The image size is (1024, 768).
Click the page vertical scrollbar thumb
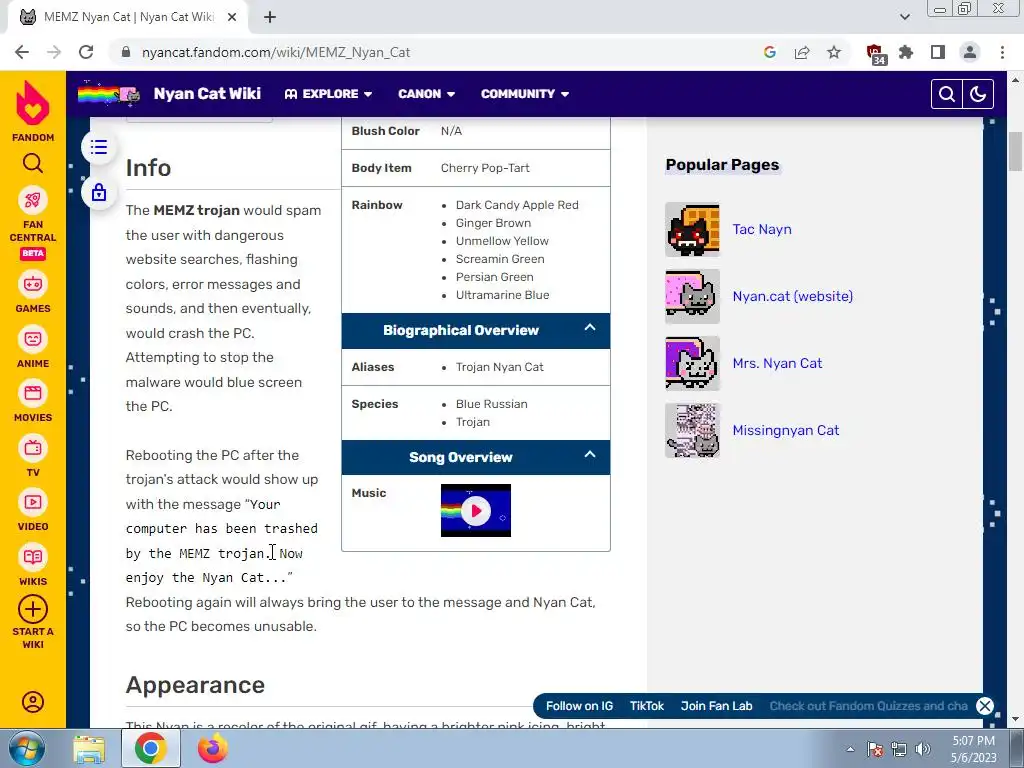(x=1015, y=151)
